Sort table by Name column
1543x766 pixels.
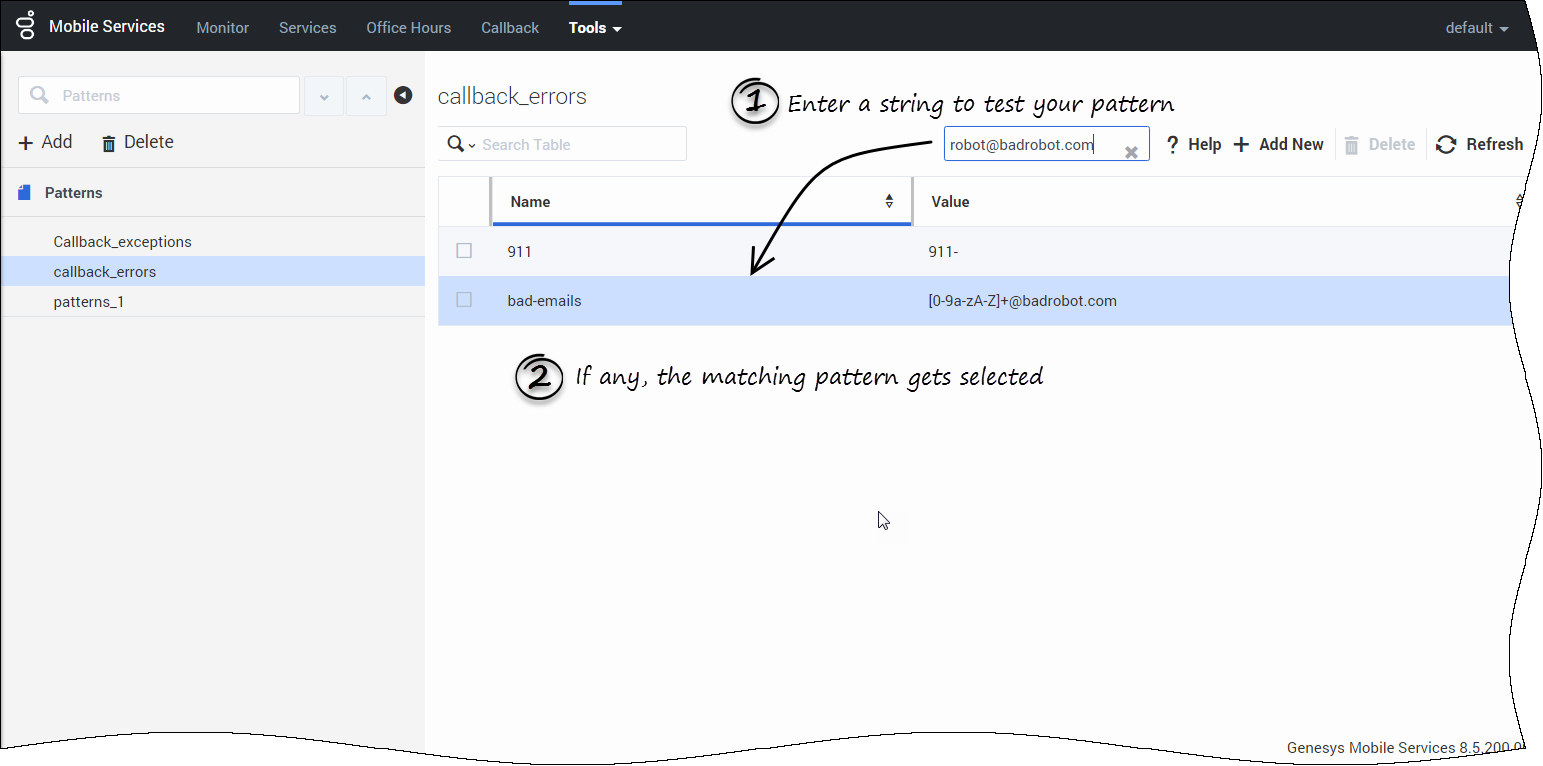(x=702, y=202)
